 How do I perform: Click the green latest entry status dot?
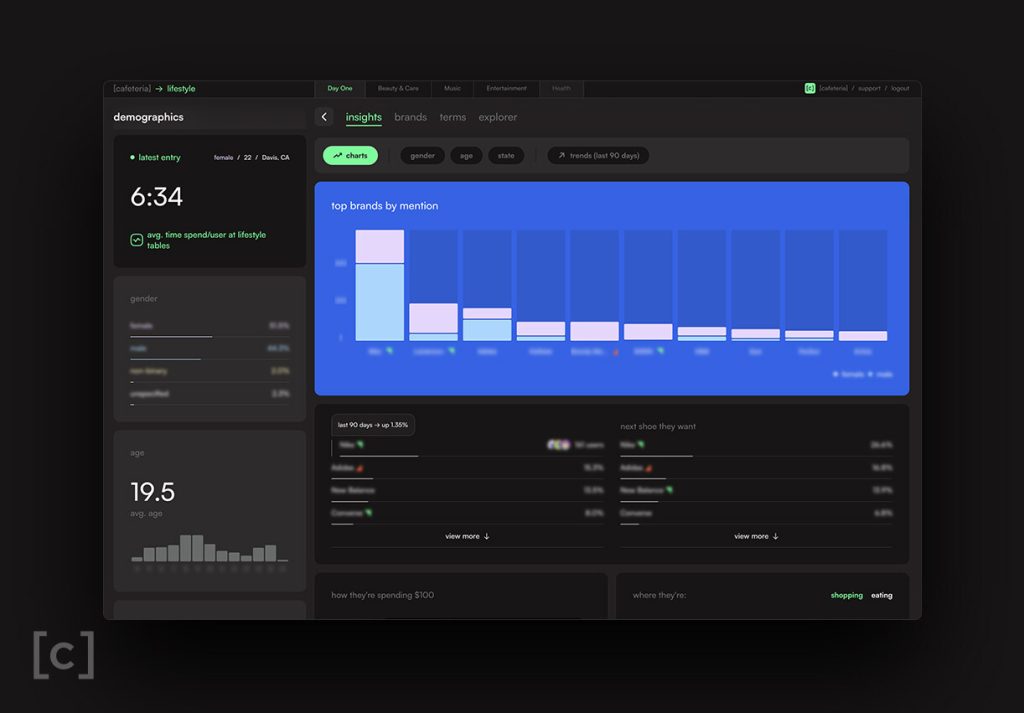click(133, 157)
